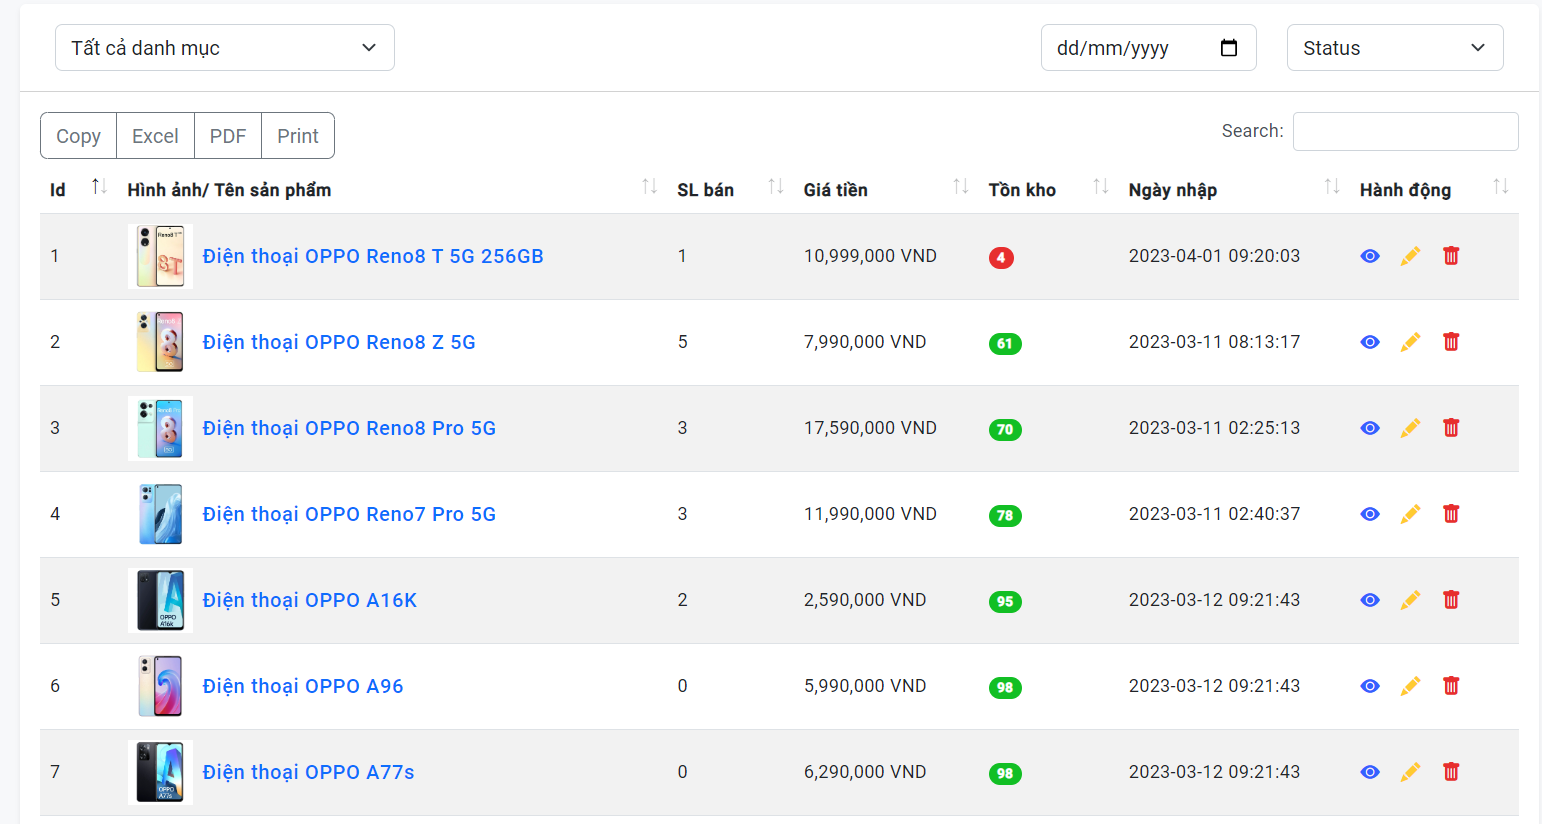Open the 'Tất cả danh mục' category dropdown
The image size is (1542, 824).
coord(225,48)
